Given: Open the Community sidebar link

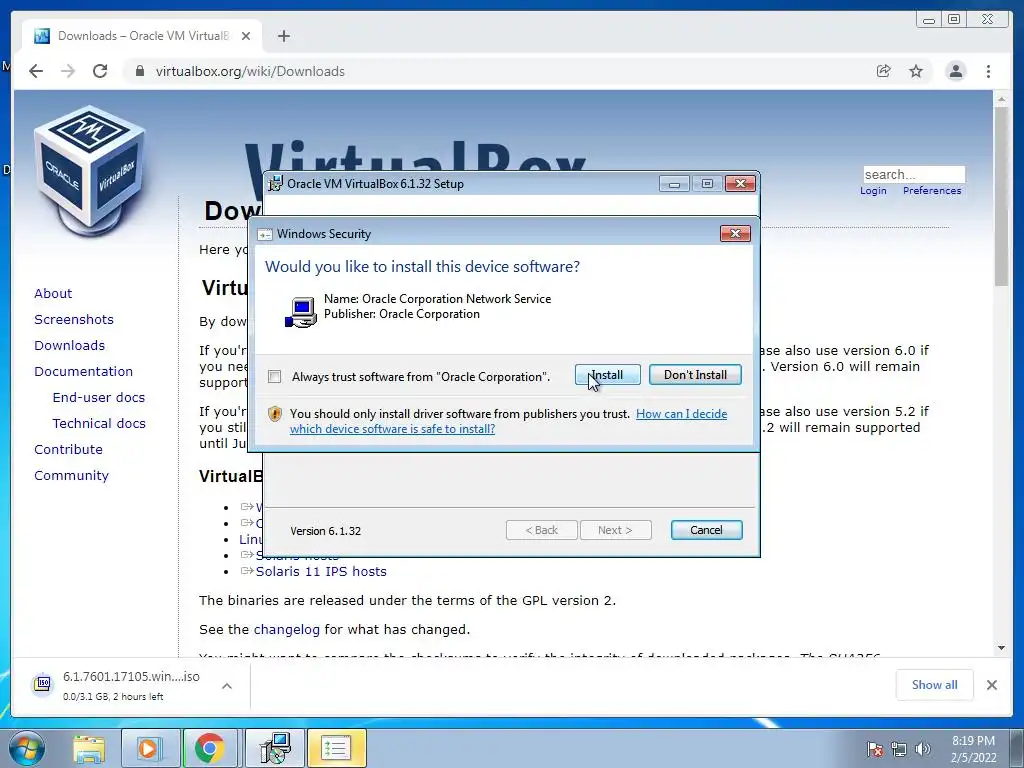Looking at the screenshot, I should click(x=71, y=475).
